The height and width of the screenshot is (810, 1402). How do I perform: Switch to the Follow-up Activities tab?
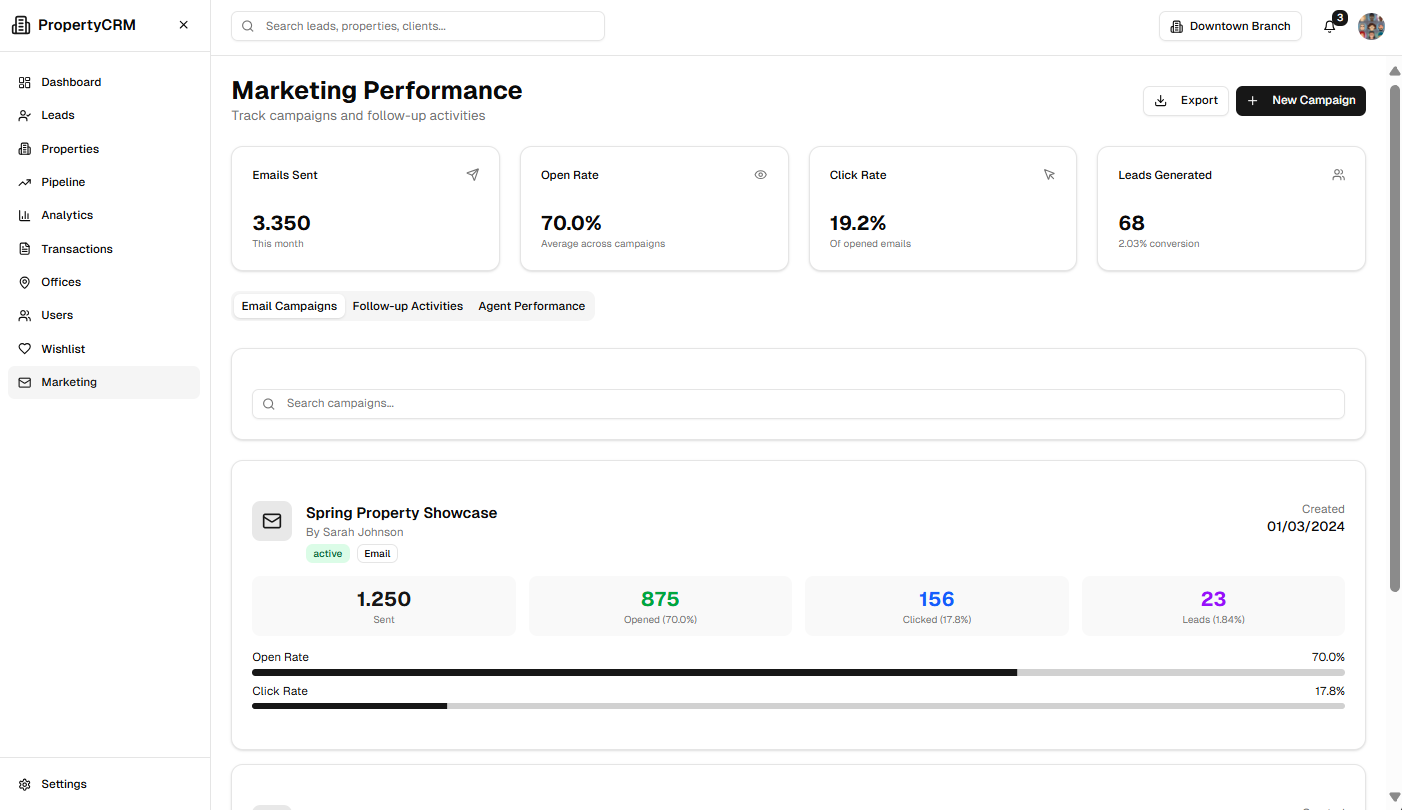[x=408, y=306]
